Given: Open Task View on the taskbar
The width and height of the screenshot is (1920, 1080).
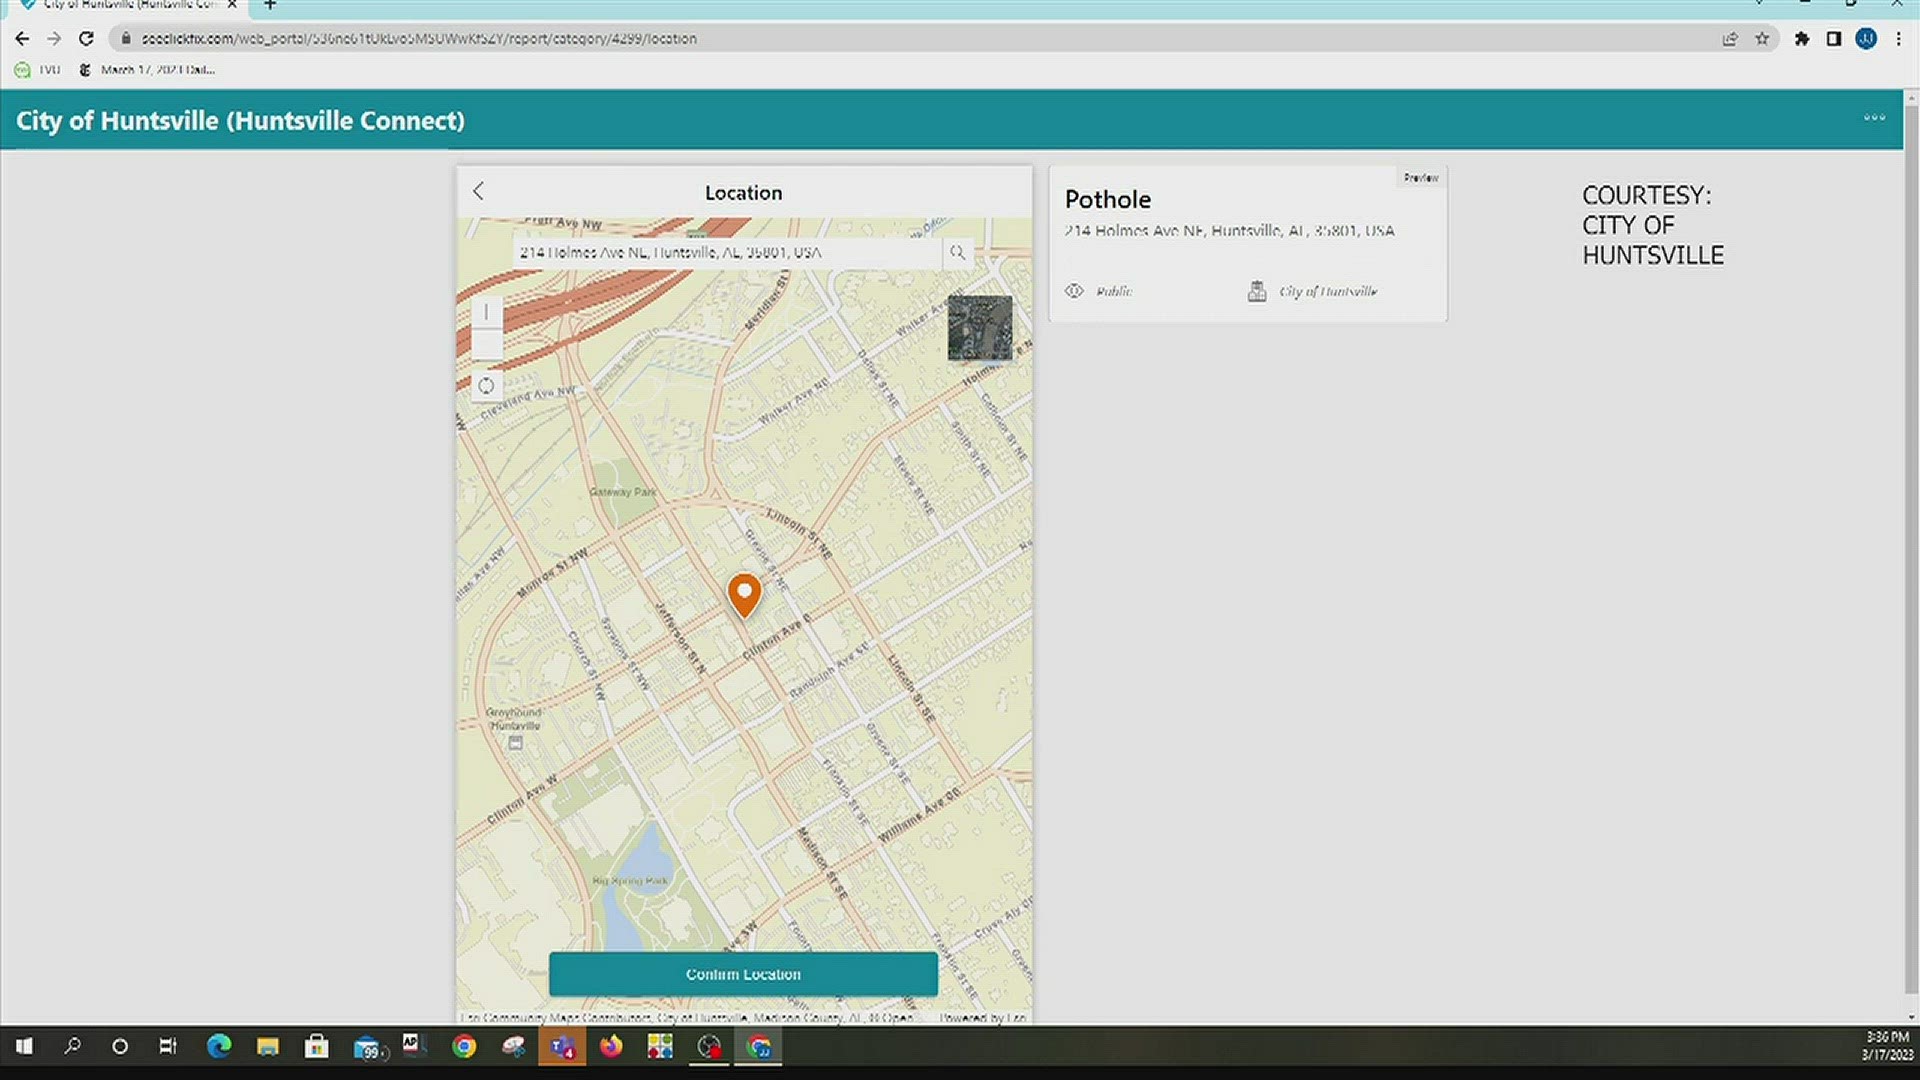Looking at the screenshot, I should (168, 1047).
